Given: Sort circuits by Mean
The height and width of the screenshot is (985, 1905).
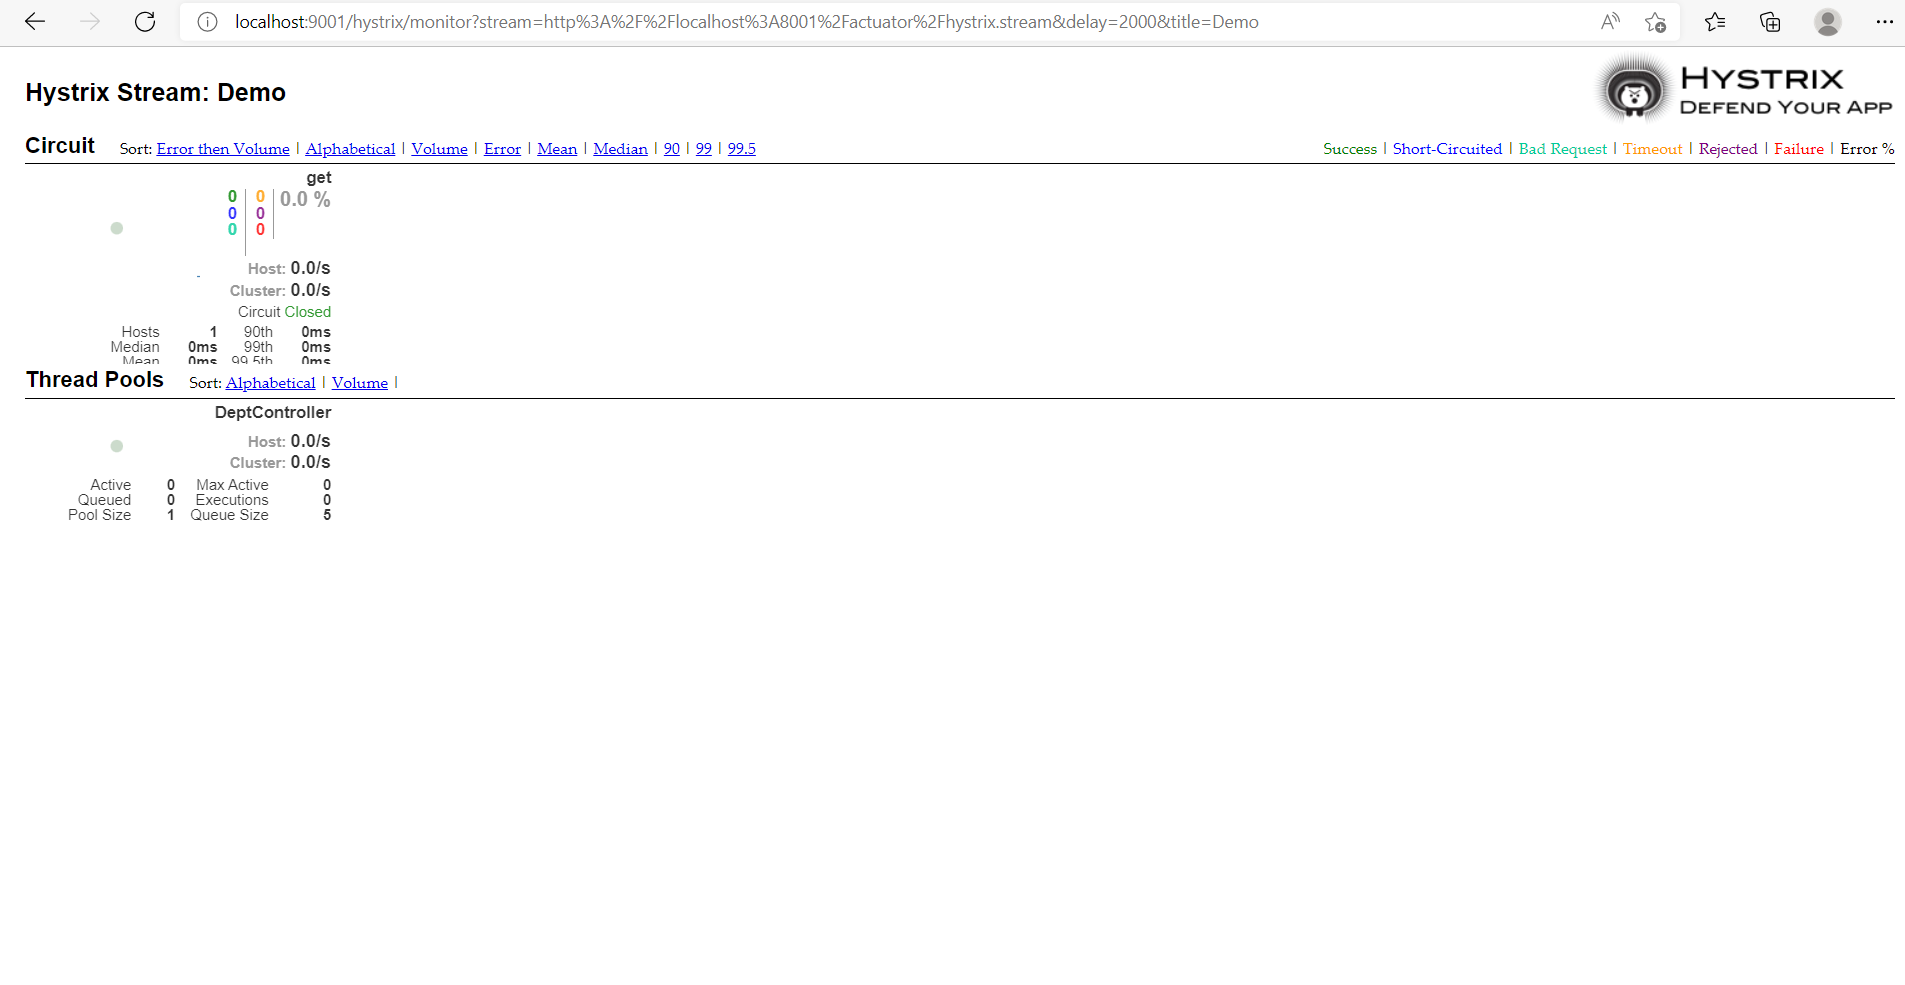Looking at the screenshot, I should click(557, 149).
